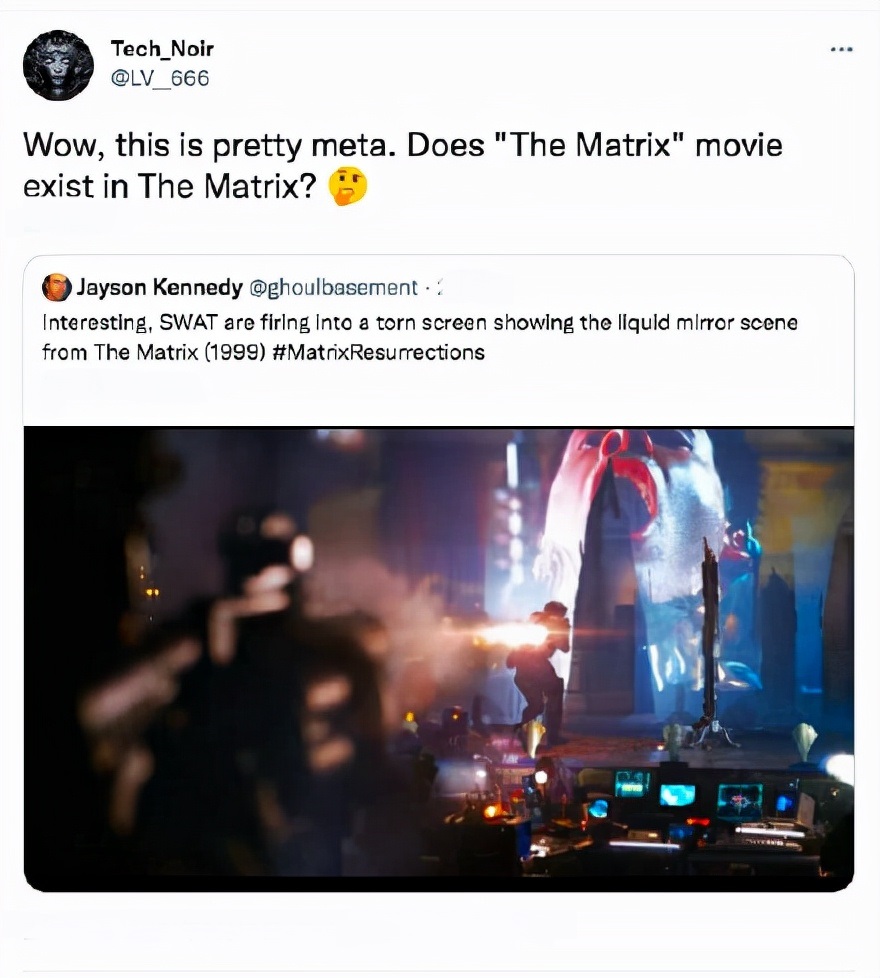This screenshot has width=880, height=978.
Task: Click the quoted tweet's text content
Action: (x=420, y=335)
